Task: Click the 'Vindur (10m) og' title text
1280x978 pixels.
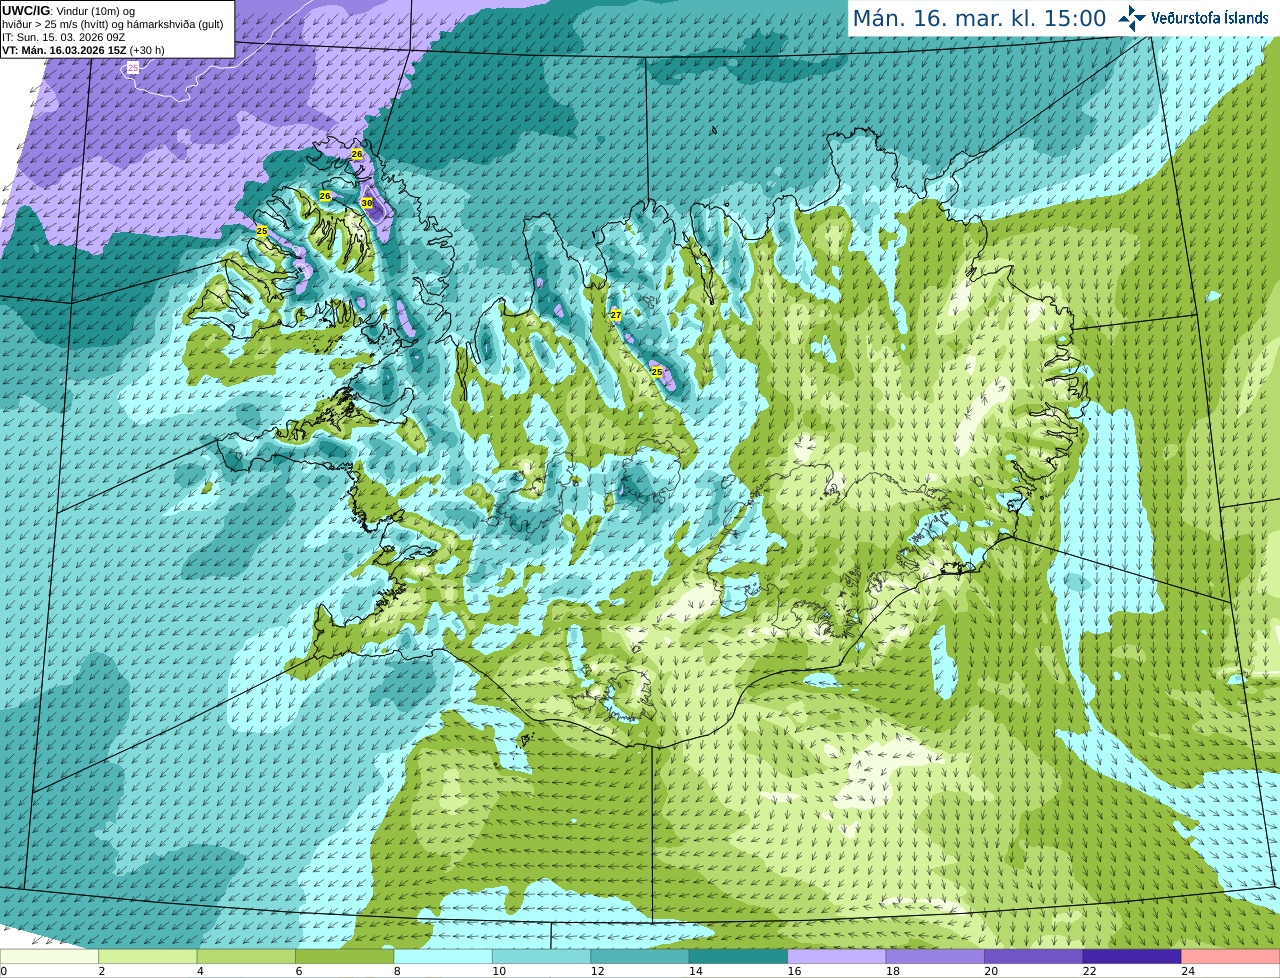Action: [x=96, y=11]
